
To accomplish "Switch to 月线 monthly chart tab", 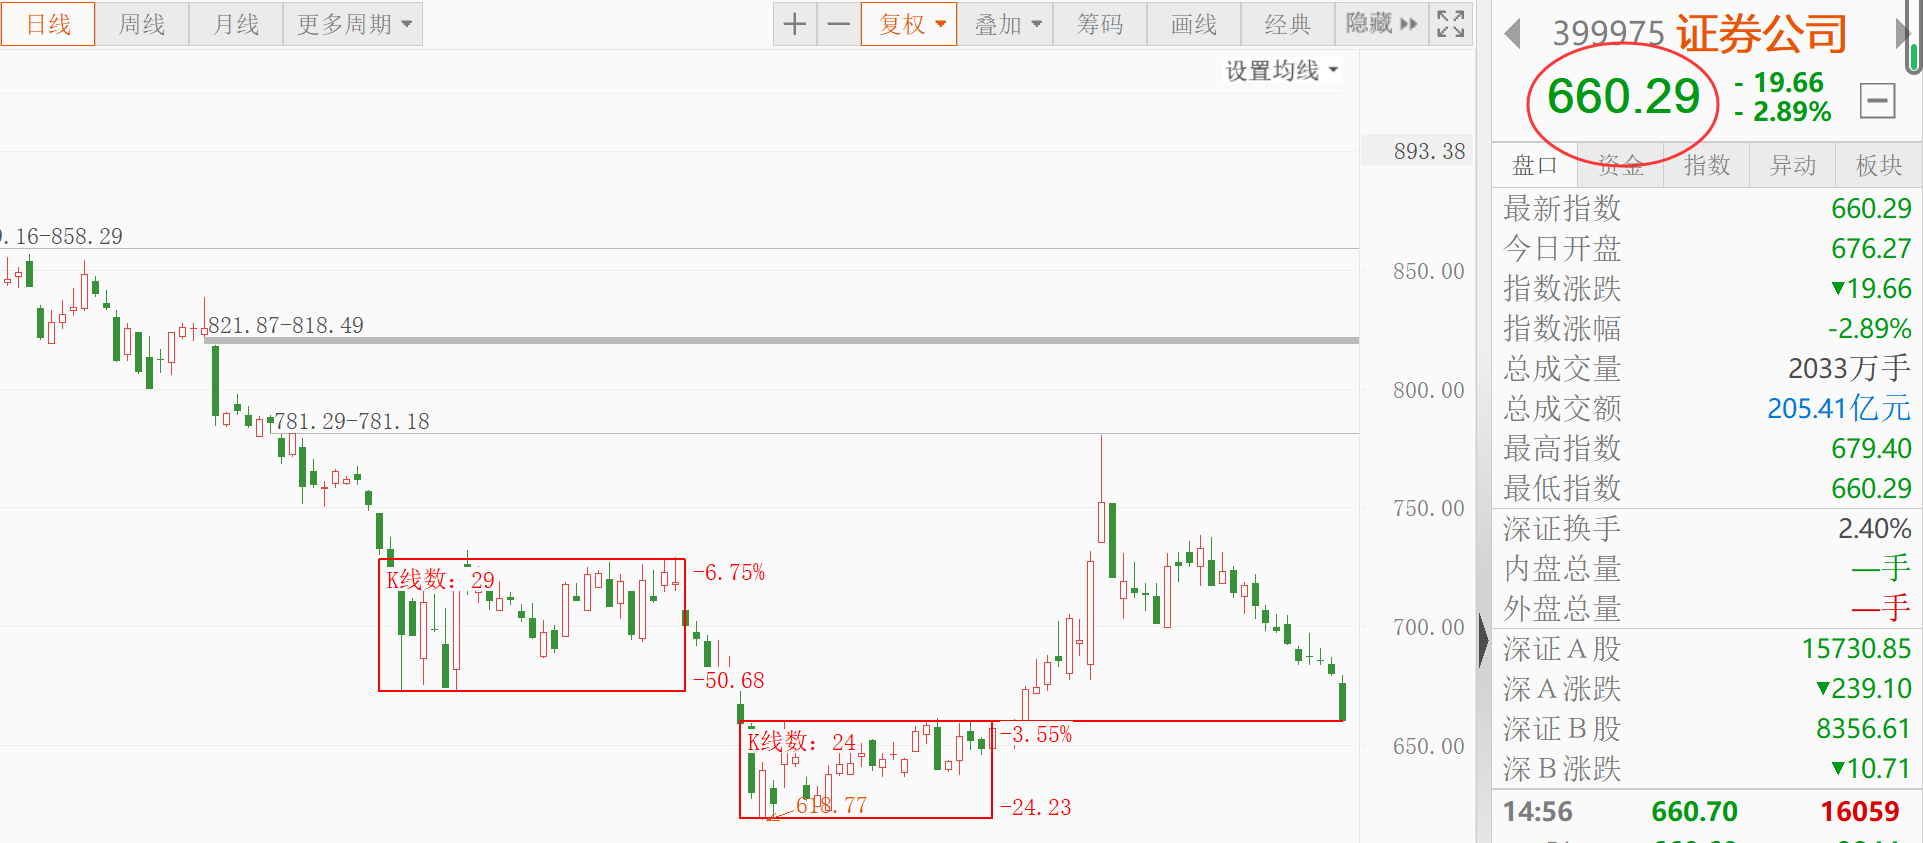I will pos(236,24).
